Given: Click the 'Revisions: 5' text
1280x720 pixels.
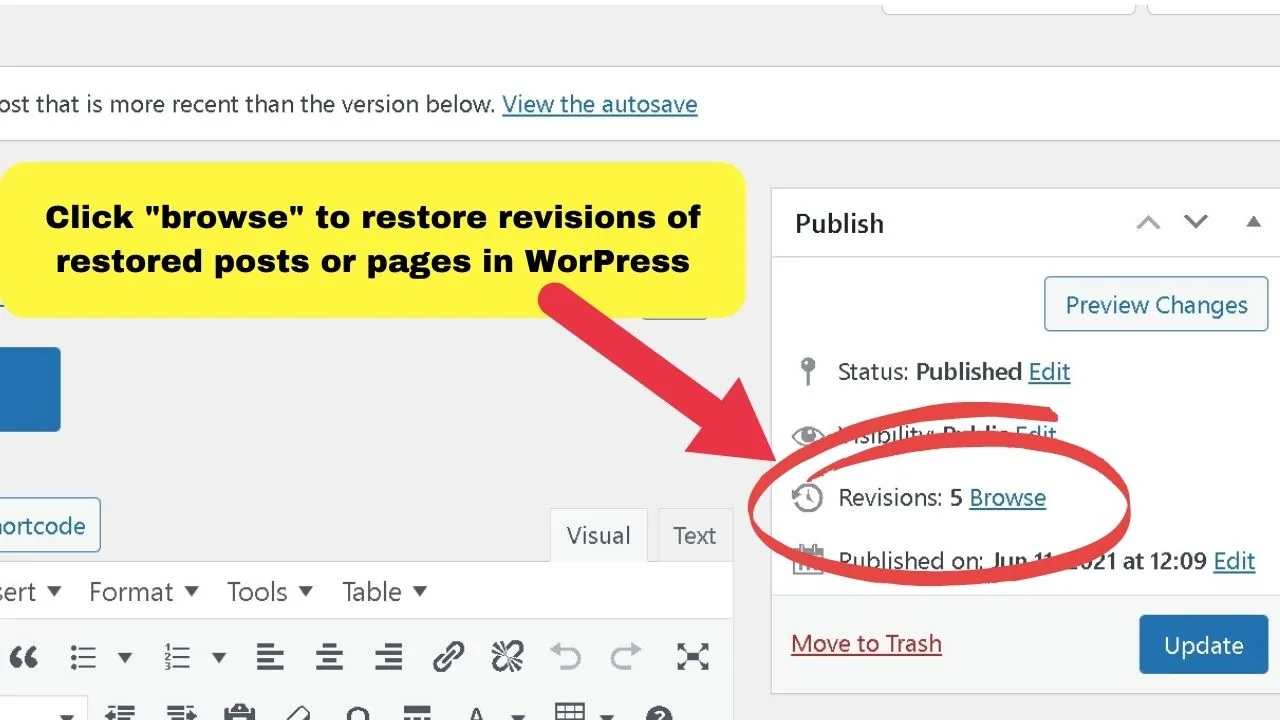Looking at the screenshot, I should tap(900, 498).
